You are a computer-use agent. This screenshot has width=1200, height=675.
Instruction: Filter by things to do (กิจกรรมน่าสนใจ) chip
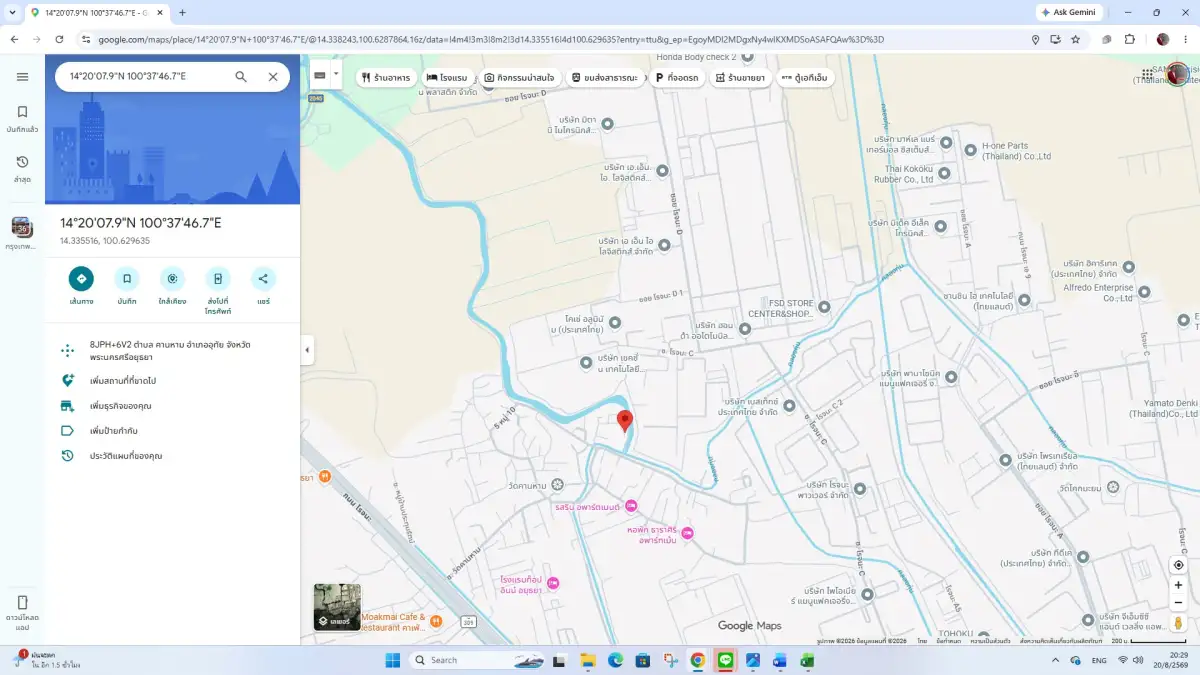tap(519, 77)
